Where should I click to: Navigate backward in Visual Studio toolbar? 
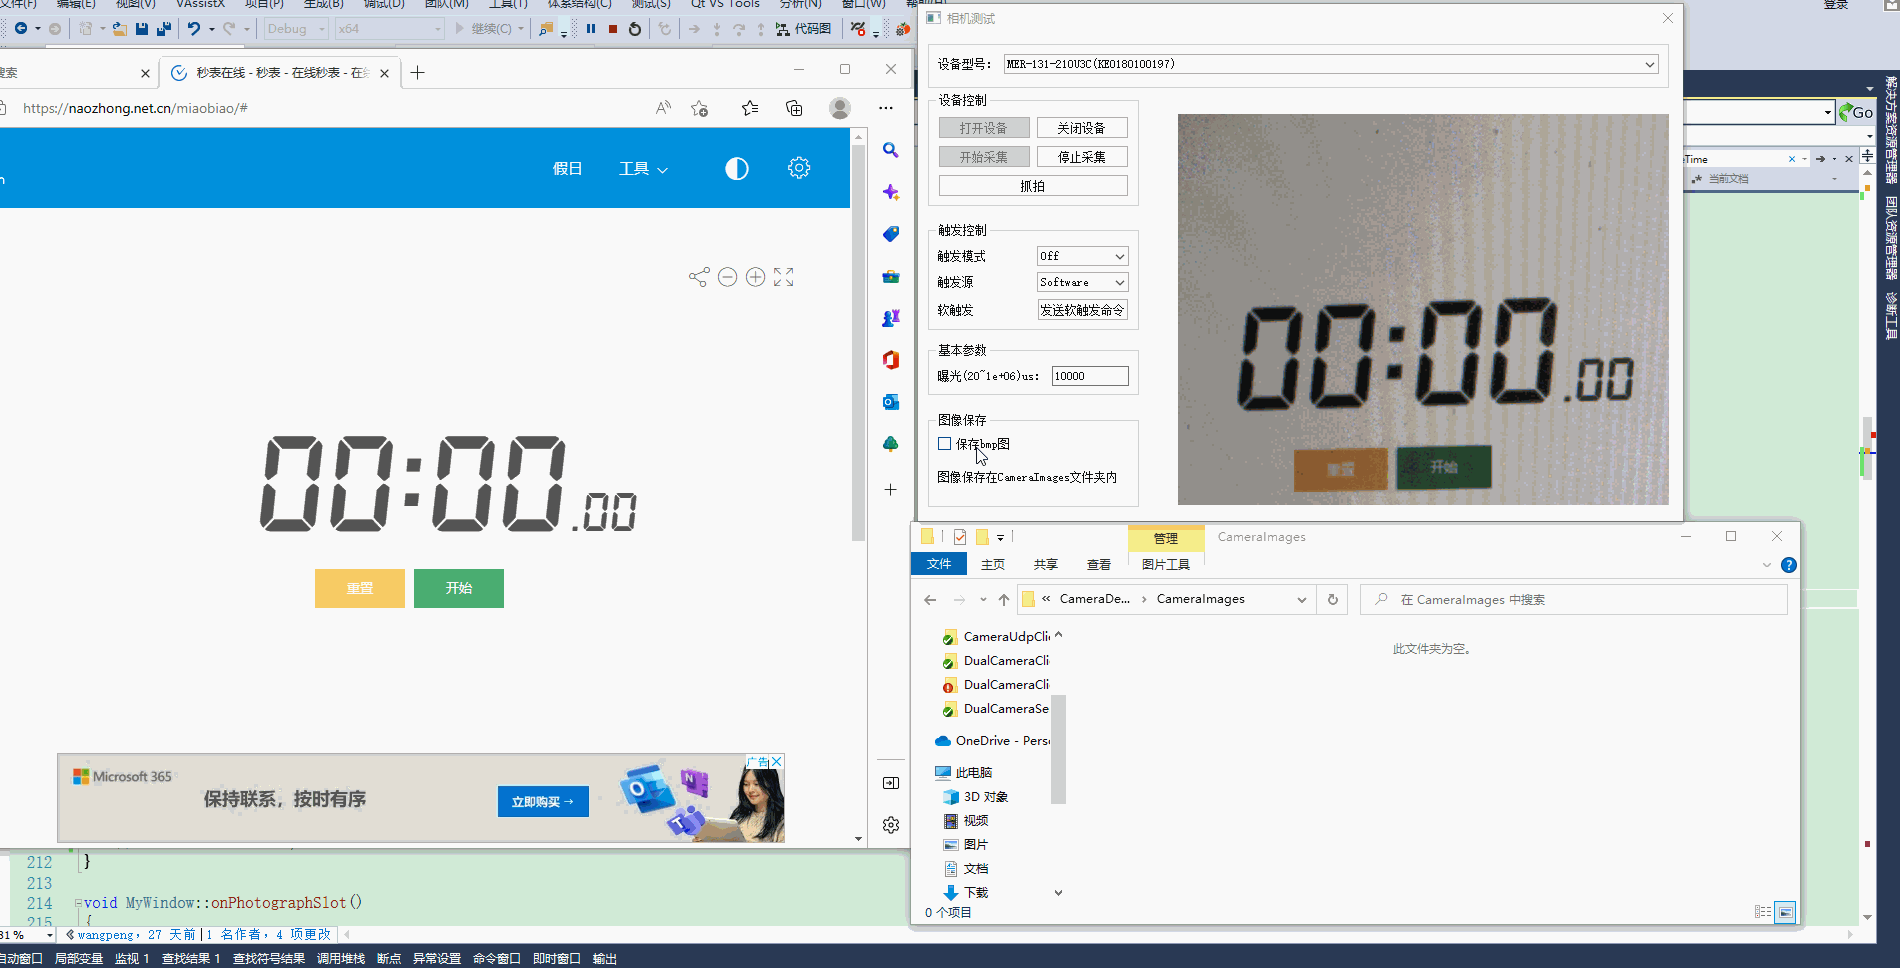(x=21, y=29)
